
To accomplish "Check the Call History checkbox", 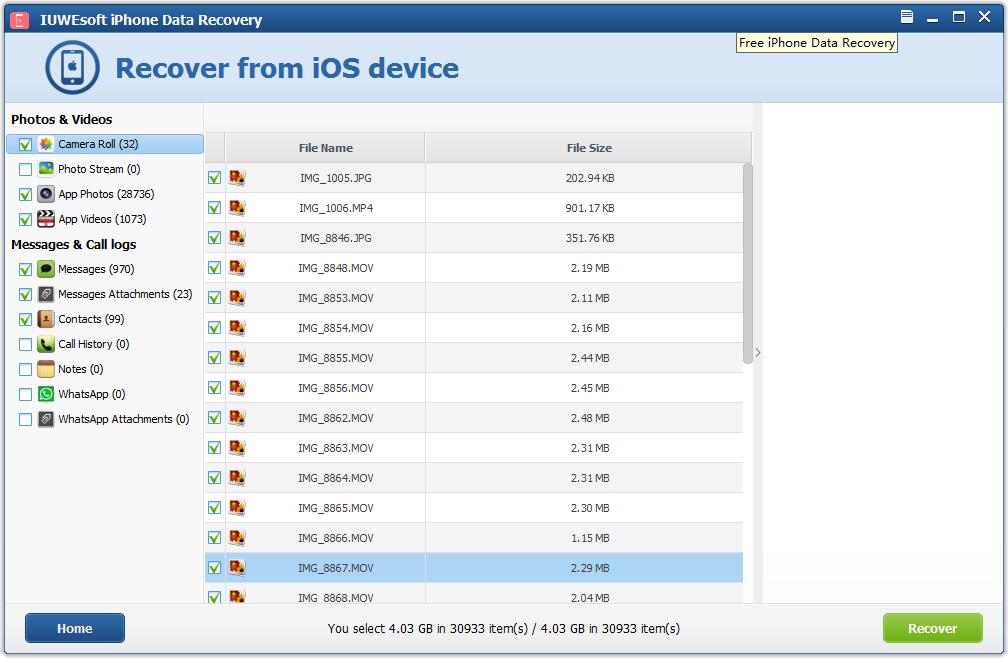I will click(25, 344).
